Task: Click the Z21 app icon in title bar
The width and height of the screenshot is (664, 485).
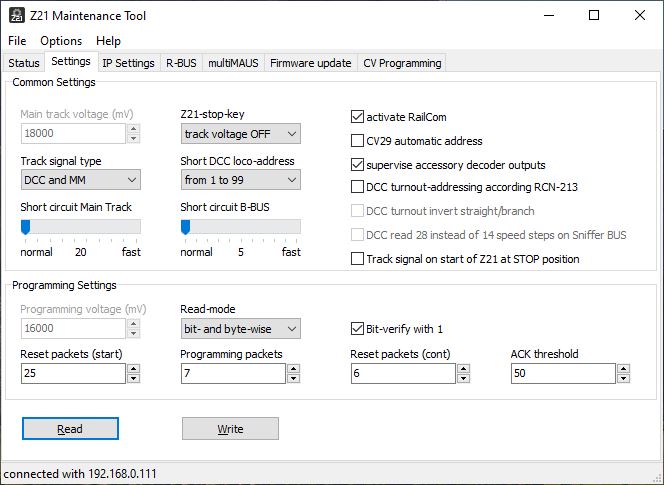Action: [16, 15]
